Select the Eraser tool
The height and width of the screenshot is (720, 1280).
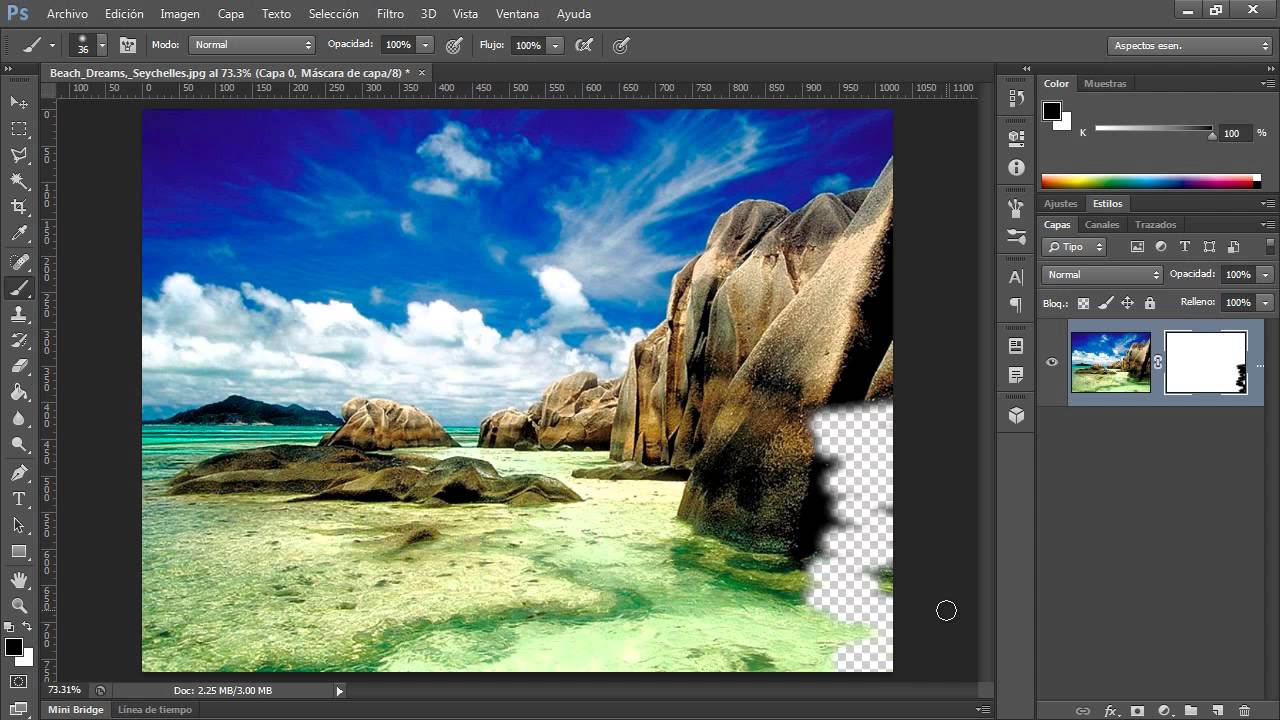tap(19, 366)
